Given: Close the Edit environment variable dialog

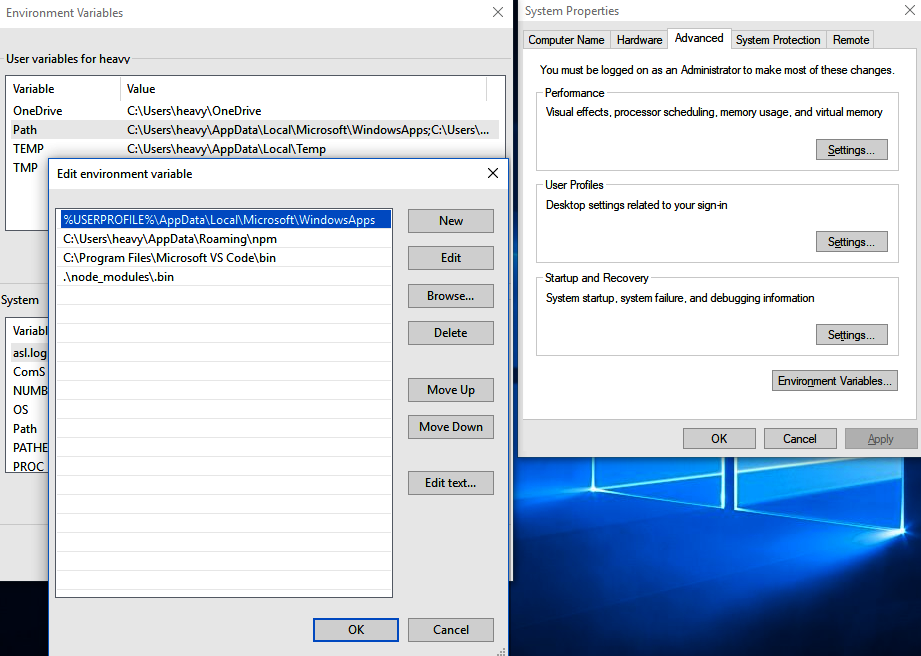Looking at the screenshot, I should click(x=492, y=173).
